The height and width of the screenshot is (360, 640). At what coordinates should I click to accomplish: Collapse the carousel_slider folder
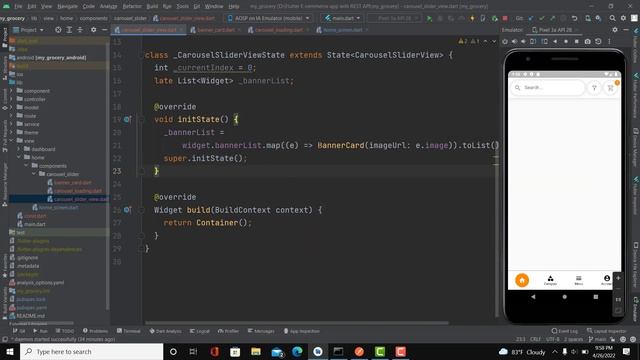(x=34, y=174)
